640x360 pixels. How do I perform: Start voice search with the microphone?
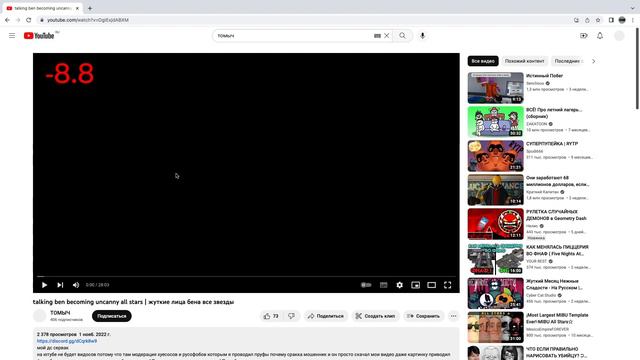pyautogui.click(x=422, y=36)
